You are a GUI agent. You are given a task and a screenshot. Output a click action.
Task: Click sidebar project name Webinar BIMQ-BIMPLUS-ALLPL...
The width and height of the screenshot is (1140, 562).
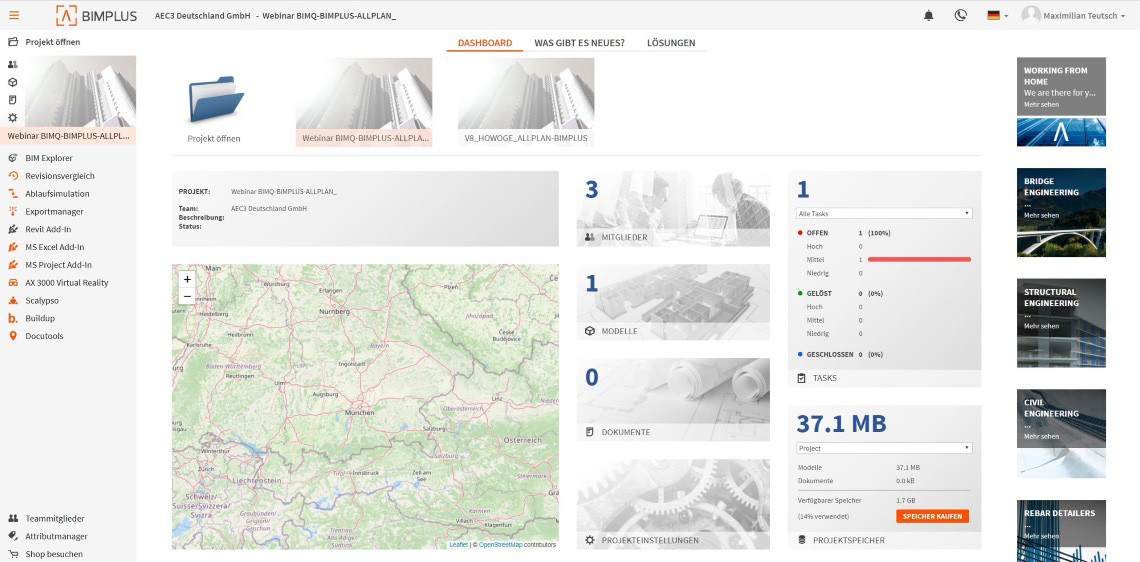tap(68, 136)
